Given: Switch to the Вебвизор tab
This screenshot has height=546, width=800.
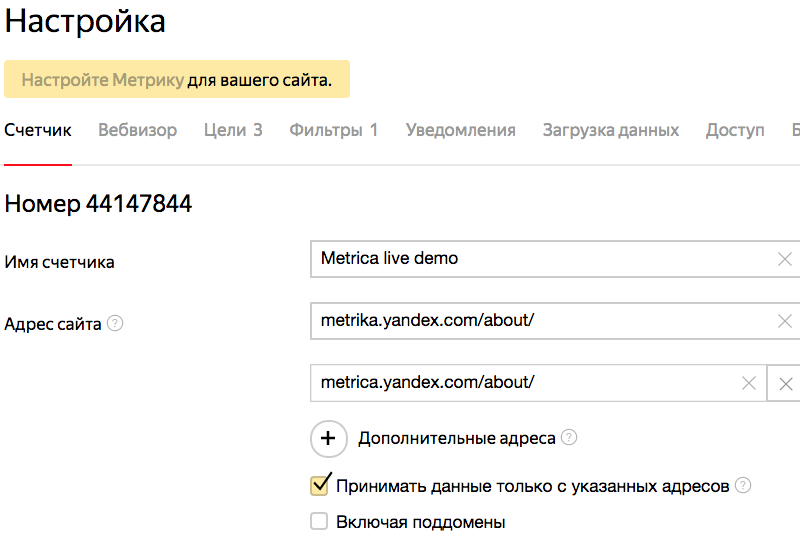Looking at the screenshot, I should pyautogui.click(x=138, y=130).
